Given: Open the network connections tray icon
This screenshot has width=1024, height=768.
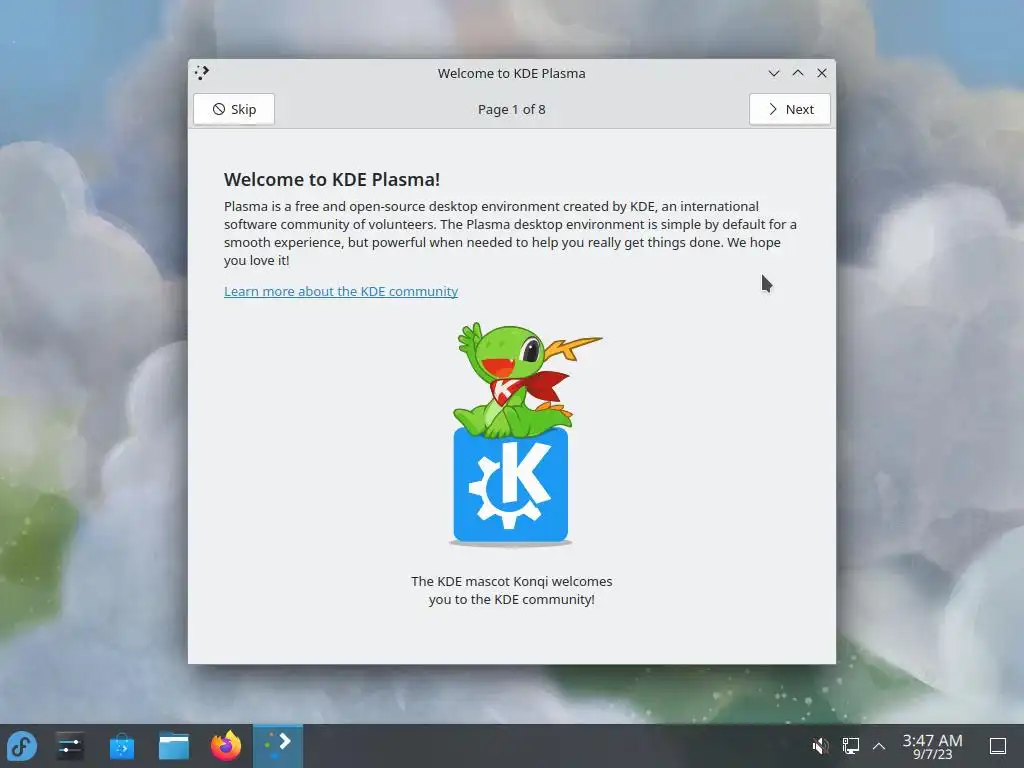Looking at the screenshot, I should tap(850, 746).
